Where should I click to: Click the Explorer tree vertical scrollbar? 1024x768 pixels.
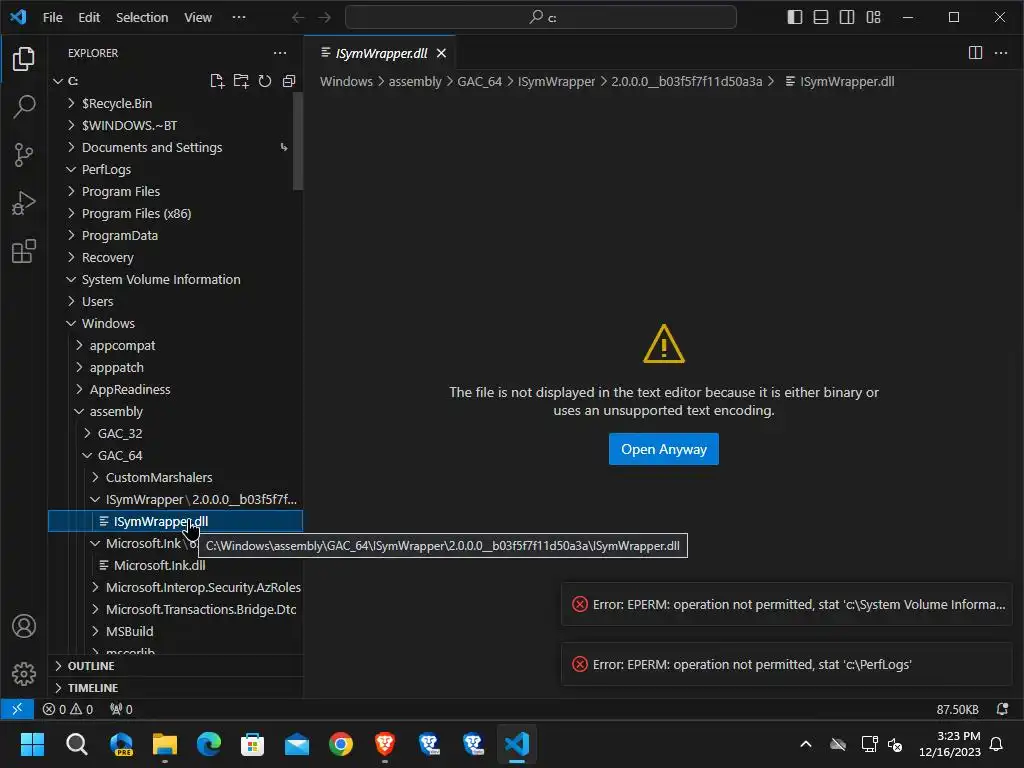point(298,141)
